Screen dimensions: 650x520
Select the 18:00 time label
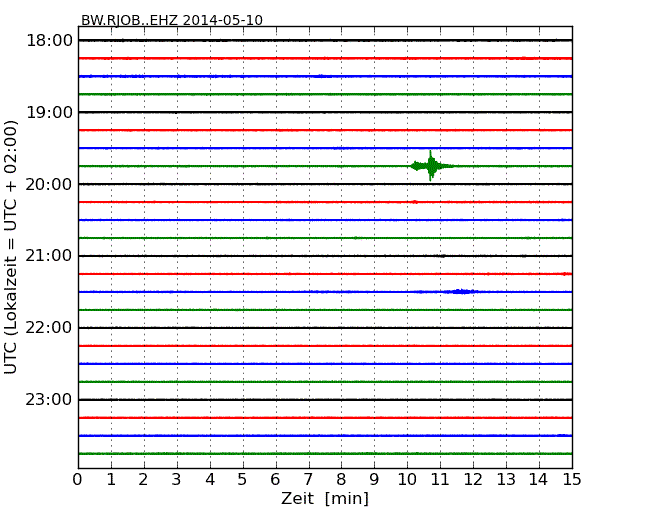[49, 41]
